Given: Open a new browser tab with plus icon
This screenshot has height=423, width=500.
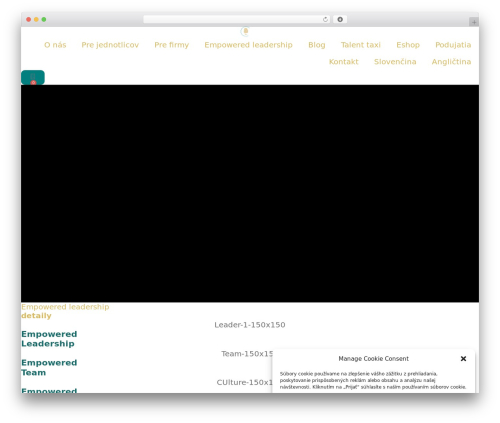Looking at the screenshot, I should point(474,22).
